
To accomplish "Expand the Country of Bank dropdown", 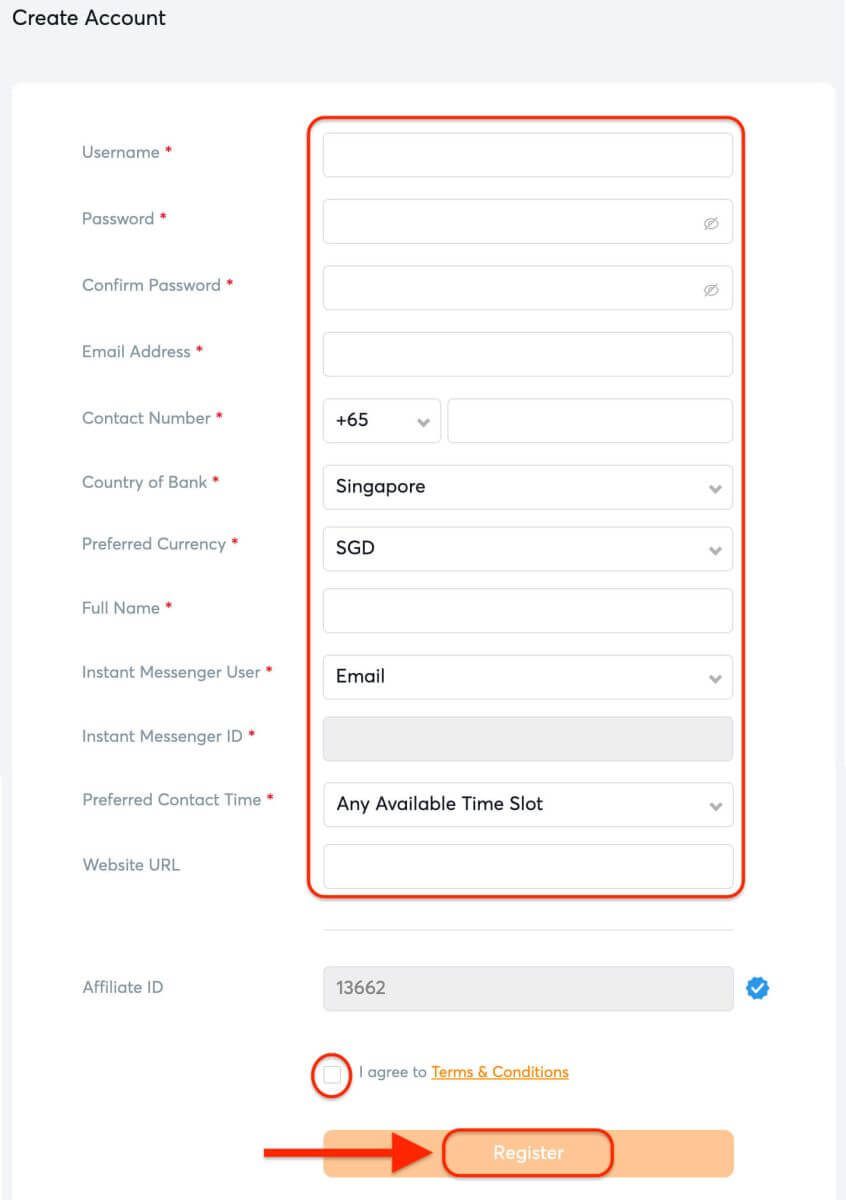I will pyautogui.click(x=527, y=487).
